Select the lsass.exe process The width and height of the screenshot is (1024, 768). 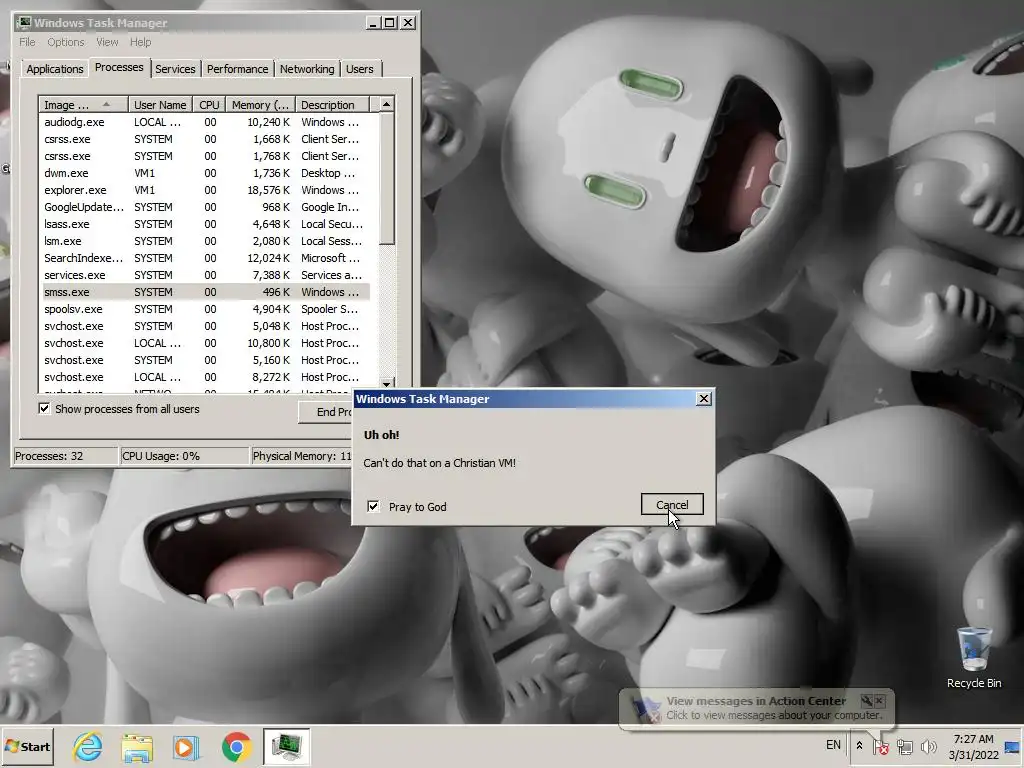[206, 224]
